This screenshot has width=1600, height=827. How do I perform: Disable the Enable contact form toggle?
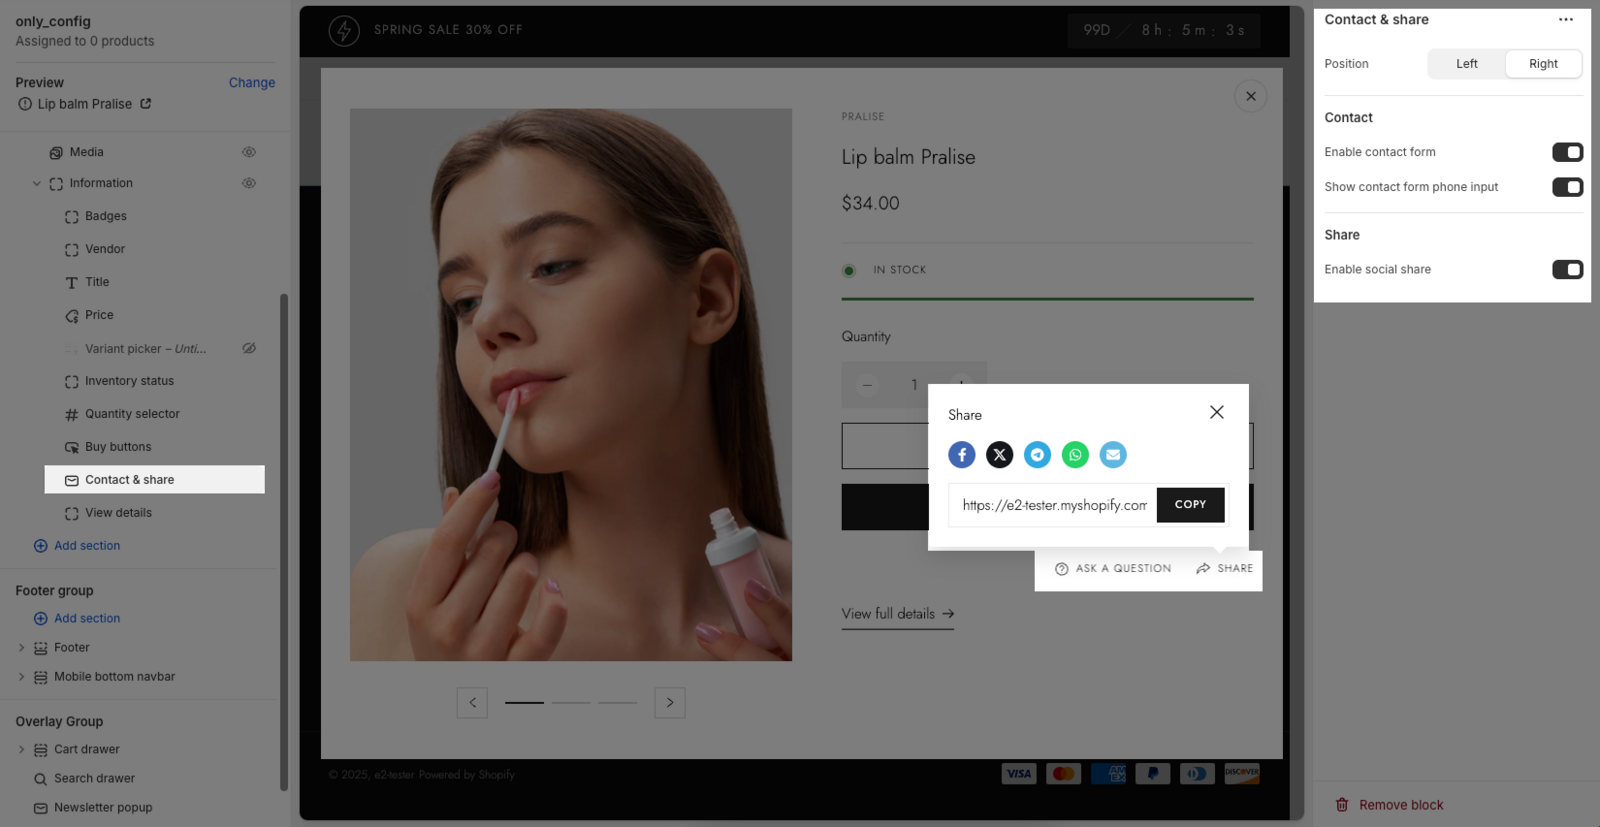click(1566, 152)
